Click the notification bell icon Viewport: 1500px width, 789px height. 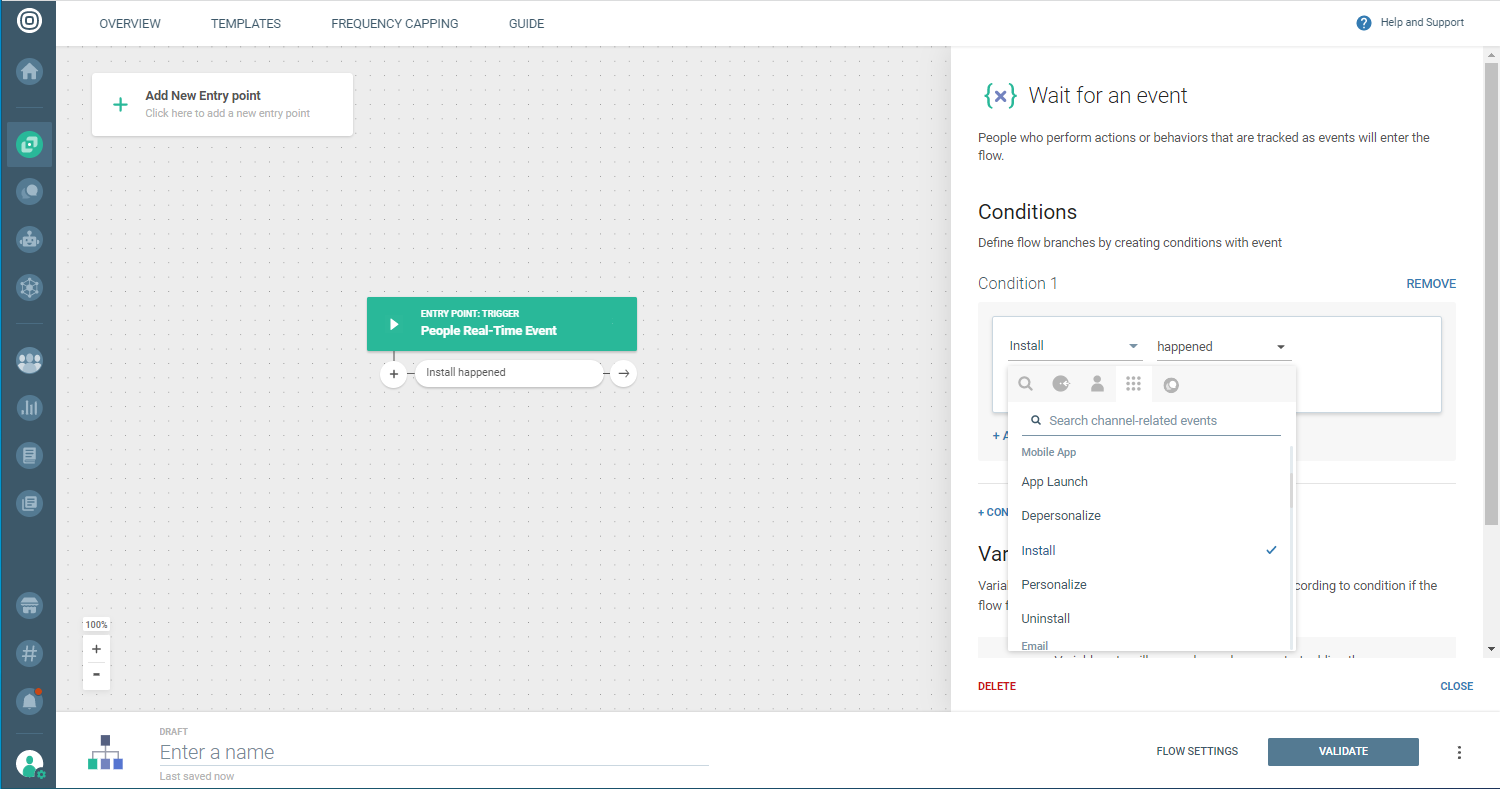[29, 702]
